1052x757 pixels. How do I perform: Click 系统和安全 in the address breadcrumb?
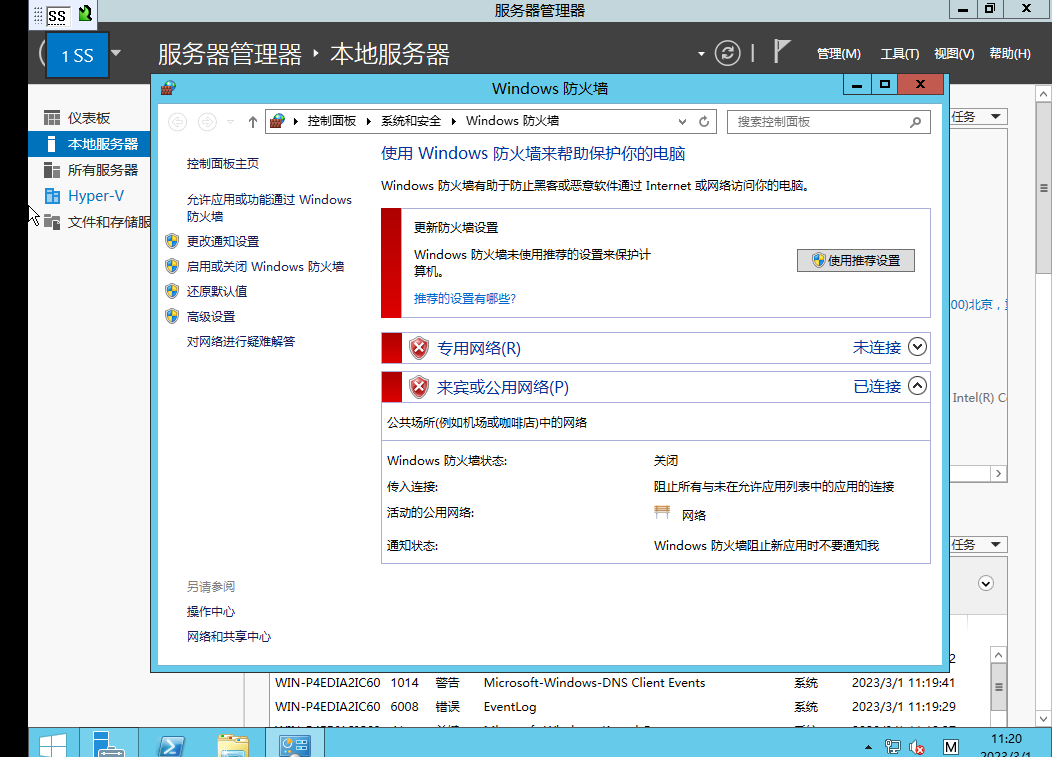point(411,121)
